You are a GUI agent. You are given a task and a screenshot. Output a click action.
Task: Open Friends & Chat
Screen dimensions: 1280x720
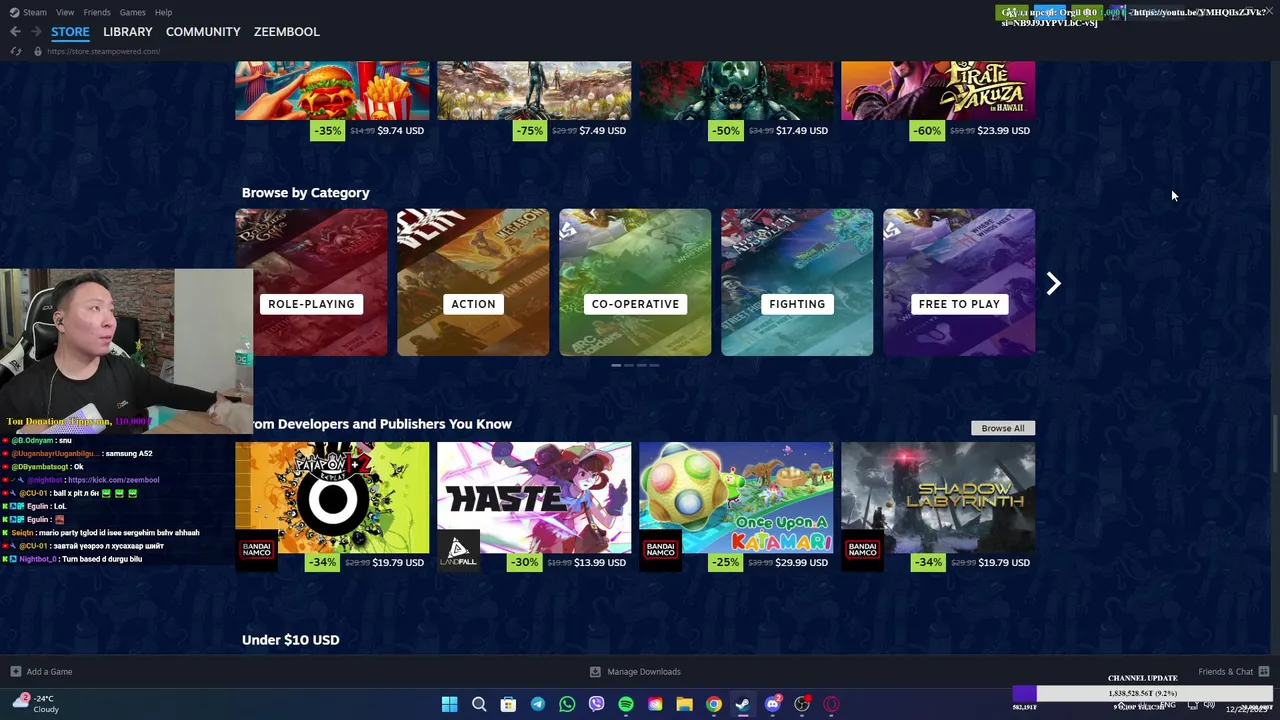[x=1233, y=672]
